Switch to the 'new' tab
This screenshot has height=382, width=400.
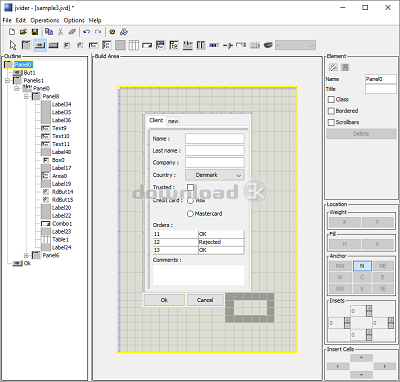pyautogui.click(x=173, y=121)
